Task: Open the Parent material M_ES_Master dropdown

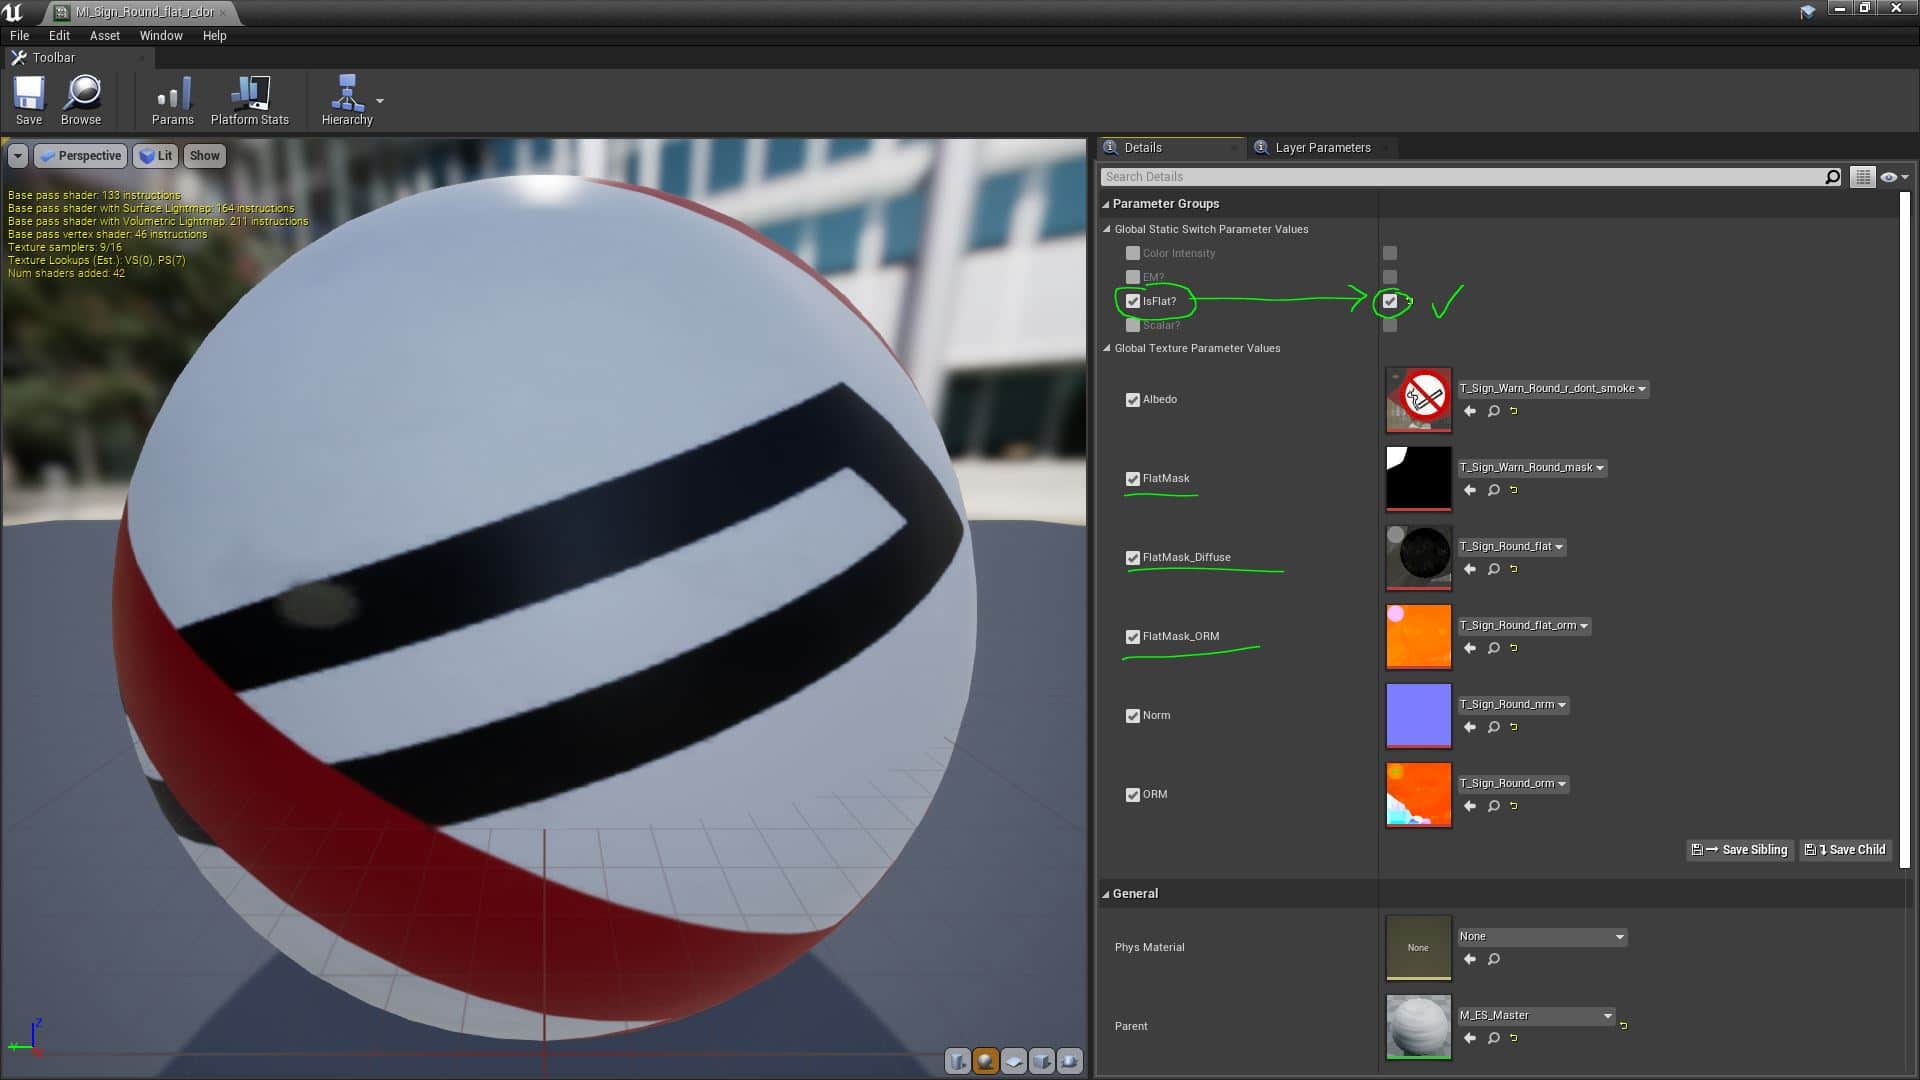Action: click(x=1536, y=1016)
